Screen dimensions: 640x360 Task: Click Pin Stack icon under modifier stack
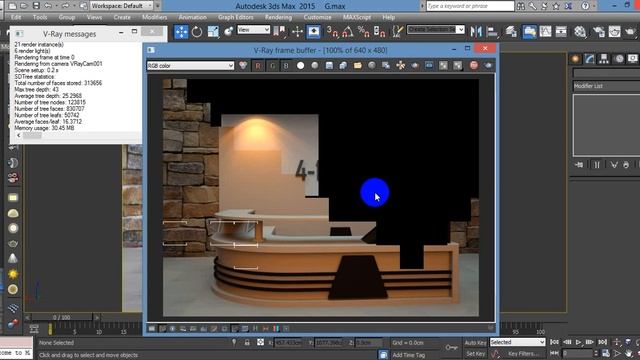click(x=579, y=165)
